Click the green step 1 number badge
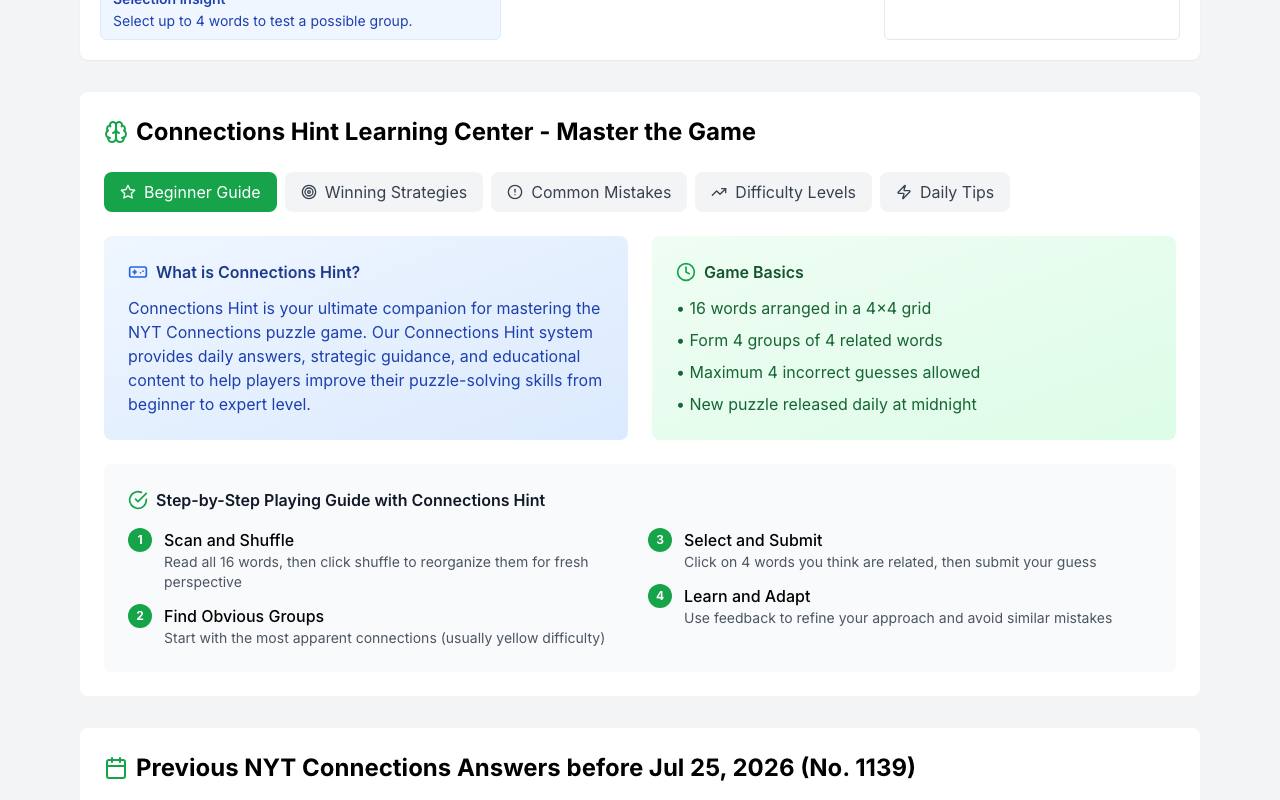 pos(140,540)
